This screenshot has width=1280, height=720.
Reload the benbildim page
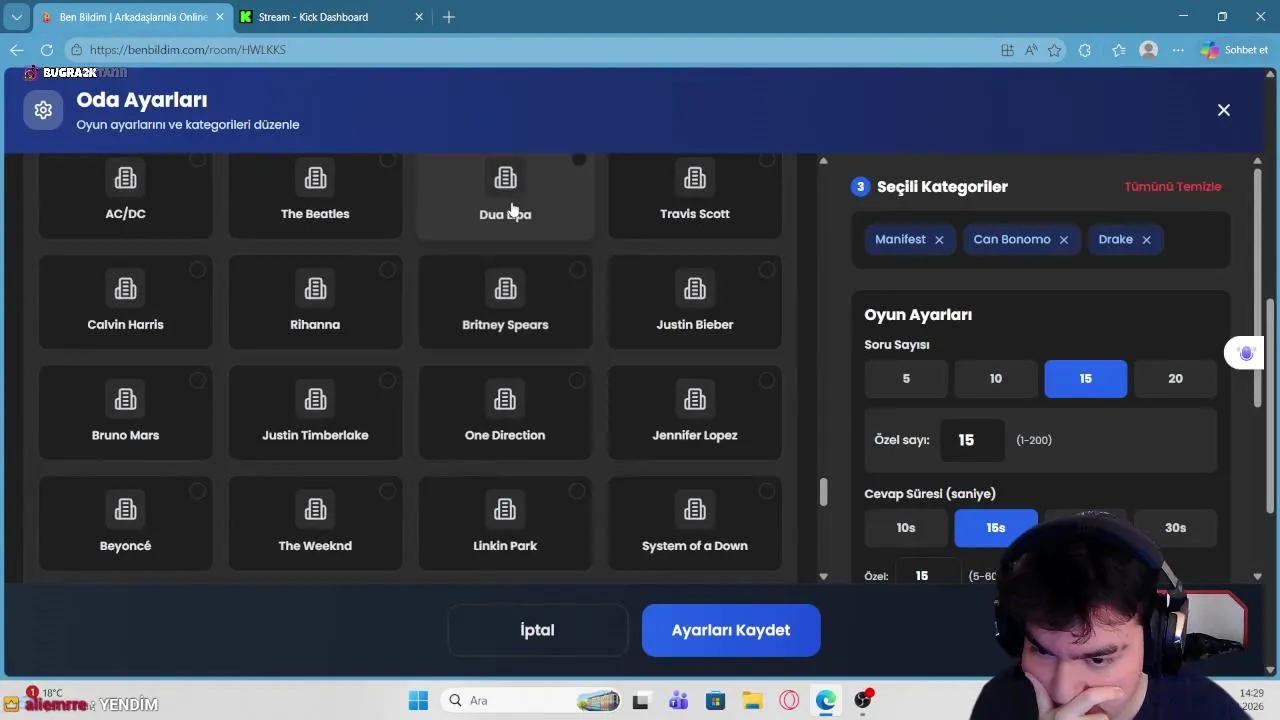pyautogui.click(x=47, y=50)
